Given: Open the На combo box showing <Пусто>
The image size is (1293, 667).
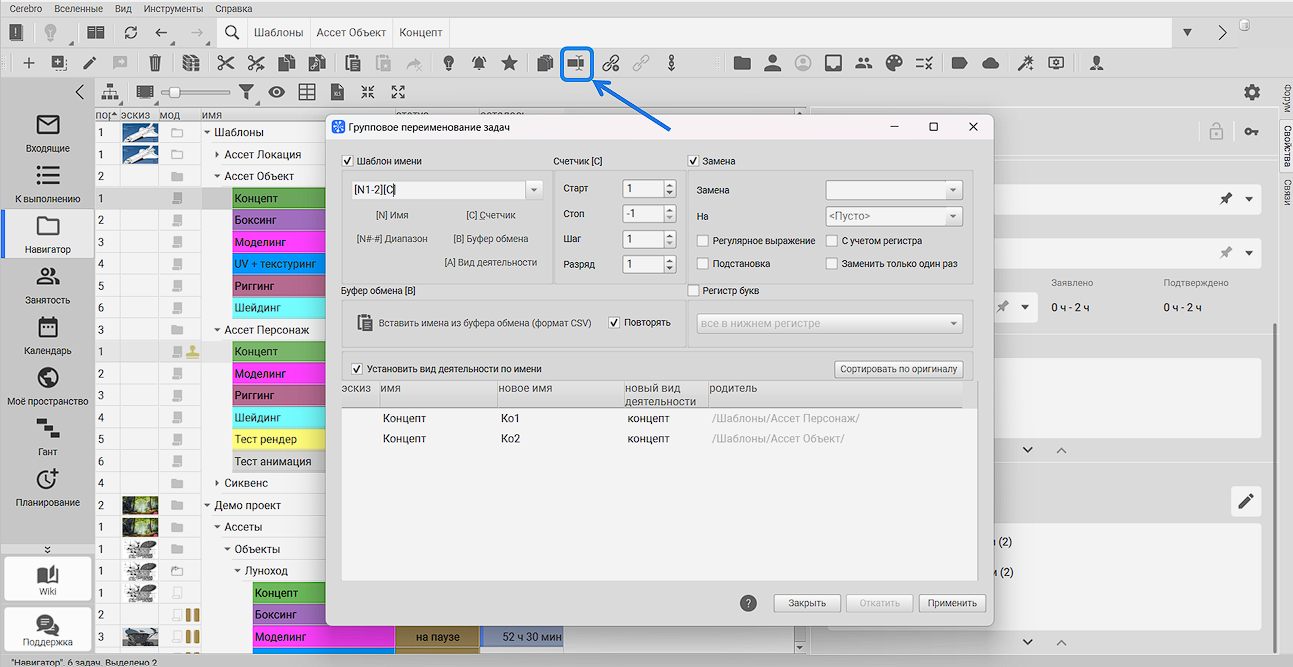Looking at the screenshot, I should pyautogui.click(x=894, y=216).
